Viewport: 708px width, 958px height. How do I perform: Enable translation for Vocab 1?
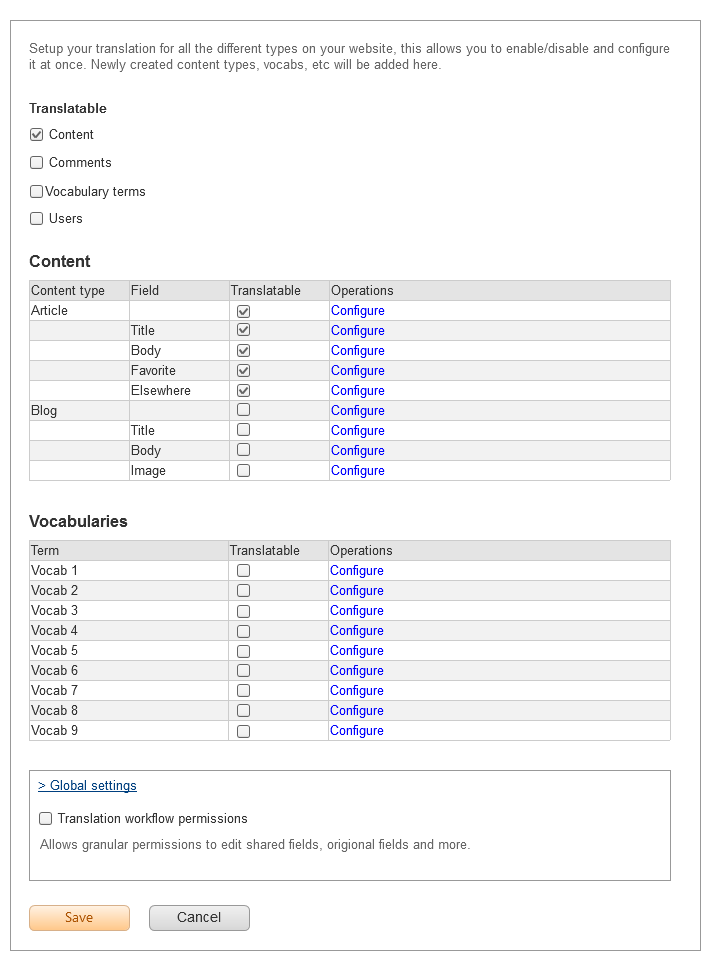point(243,571)
